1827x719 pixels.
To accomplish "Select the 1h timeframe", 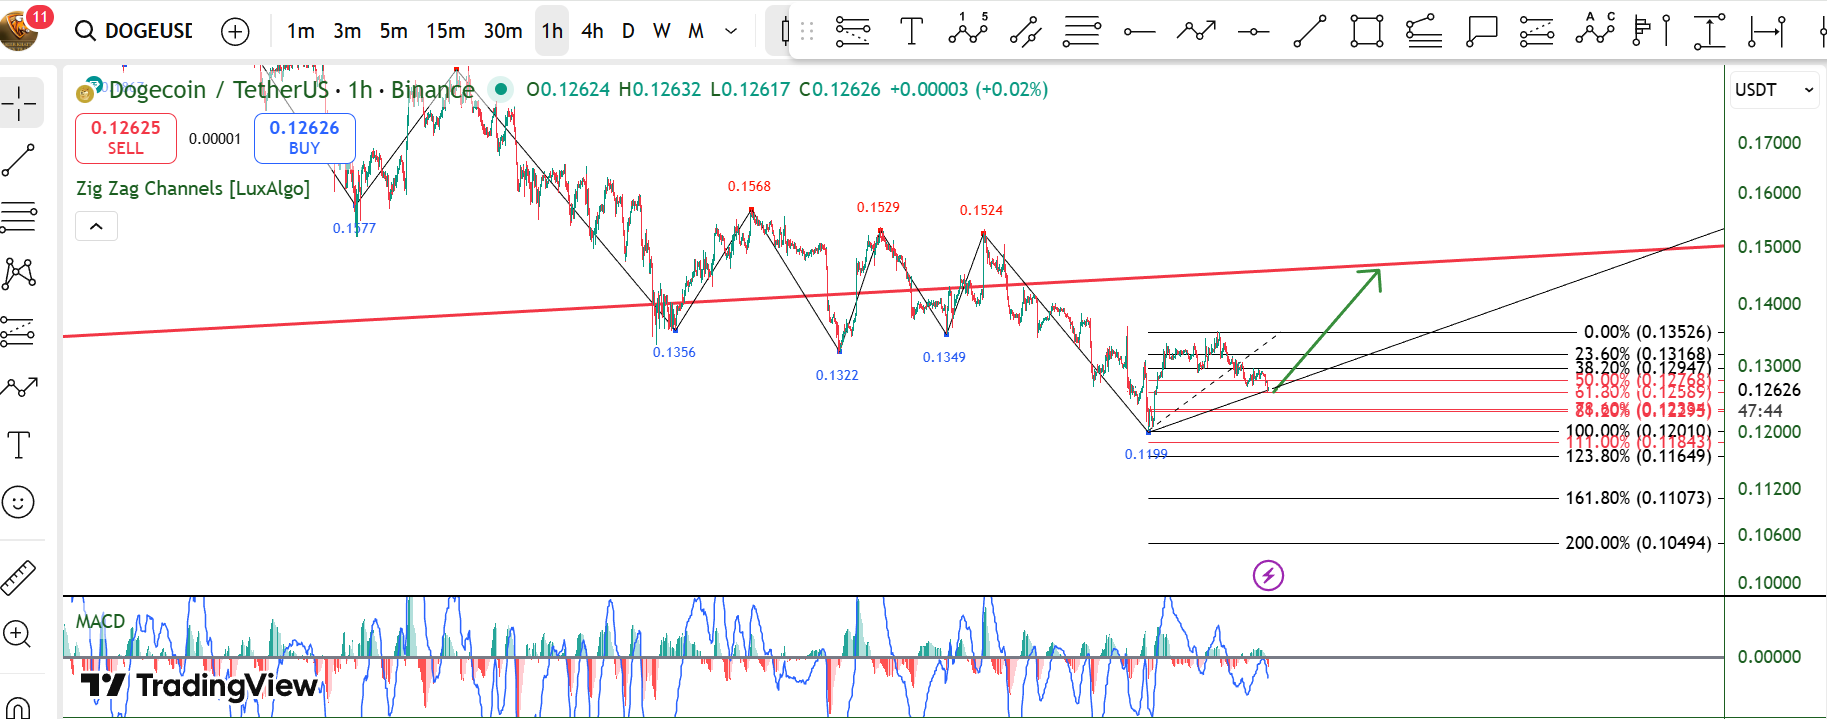I will 552,31.
